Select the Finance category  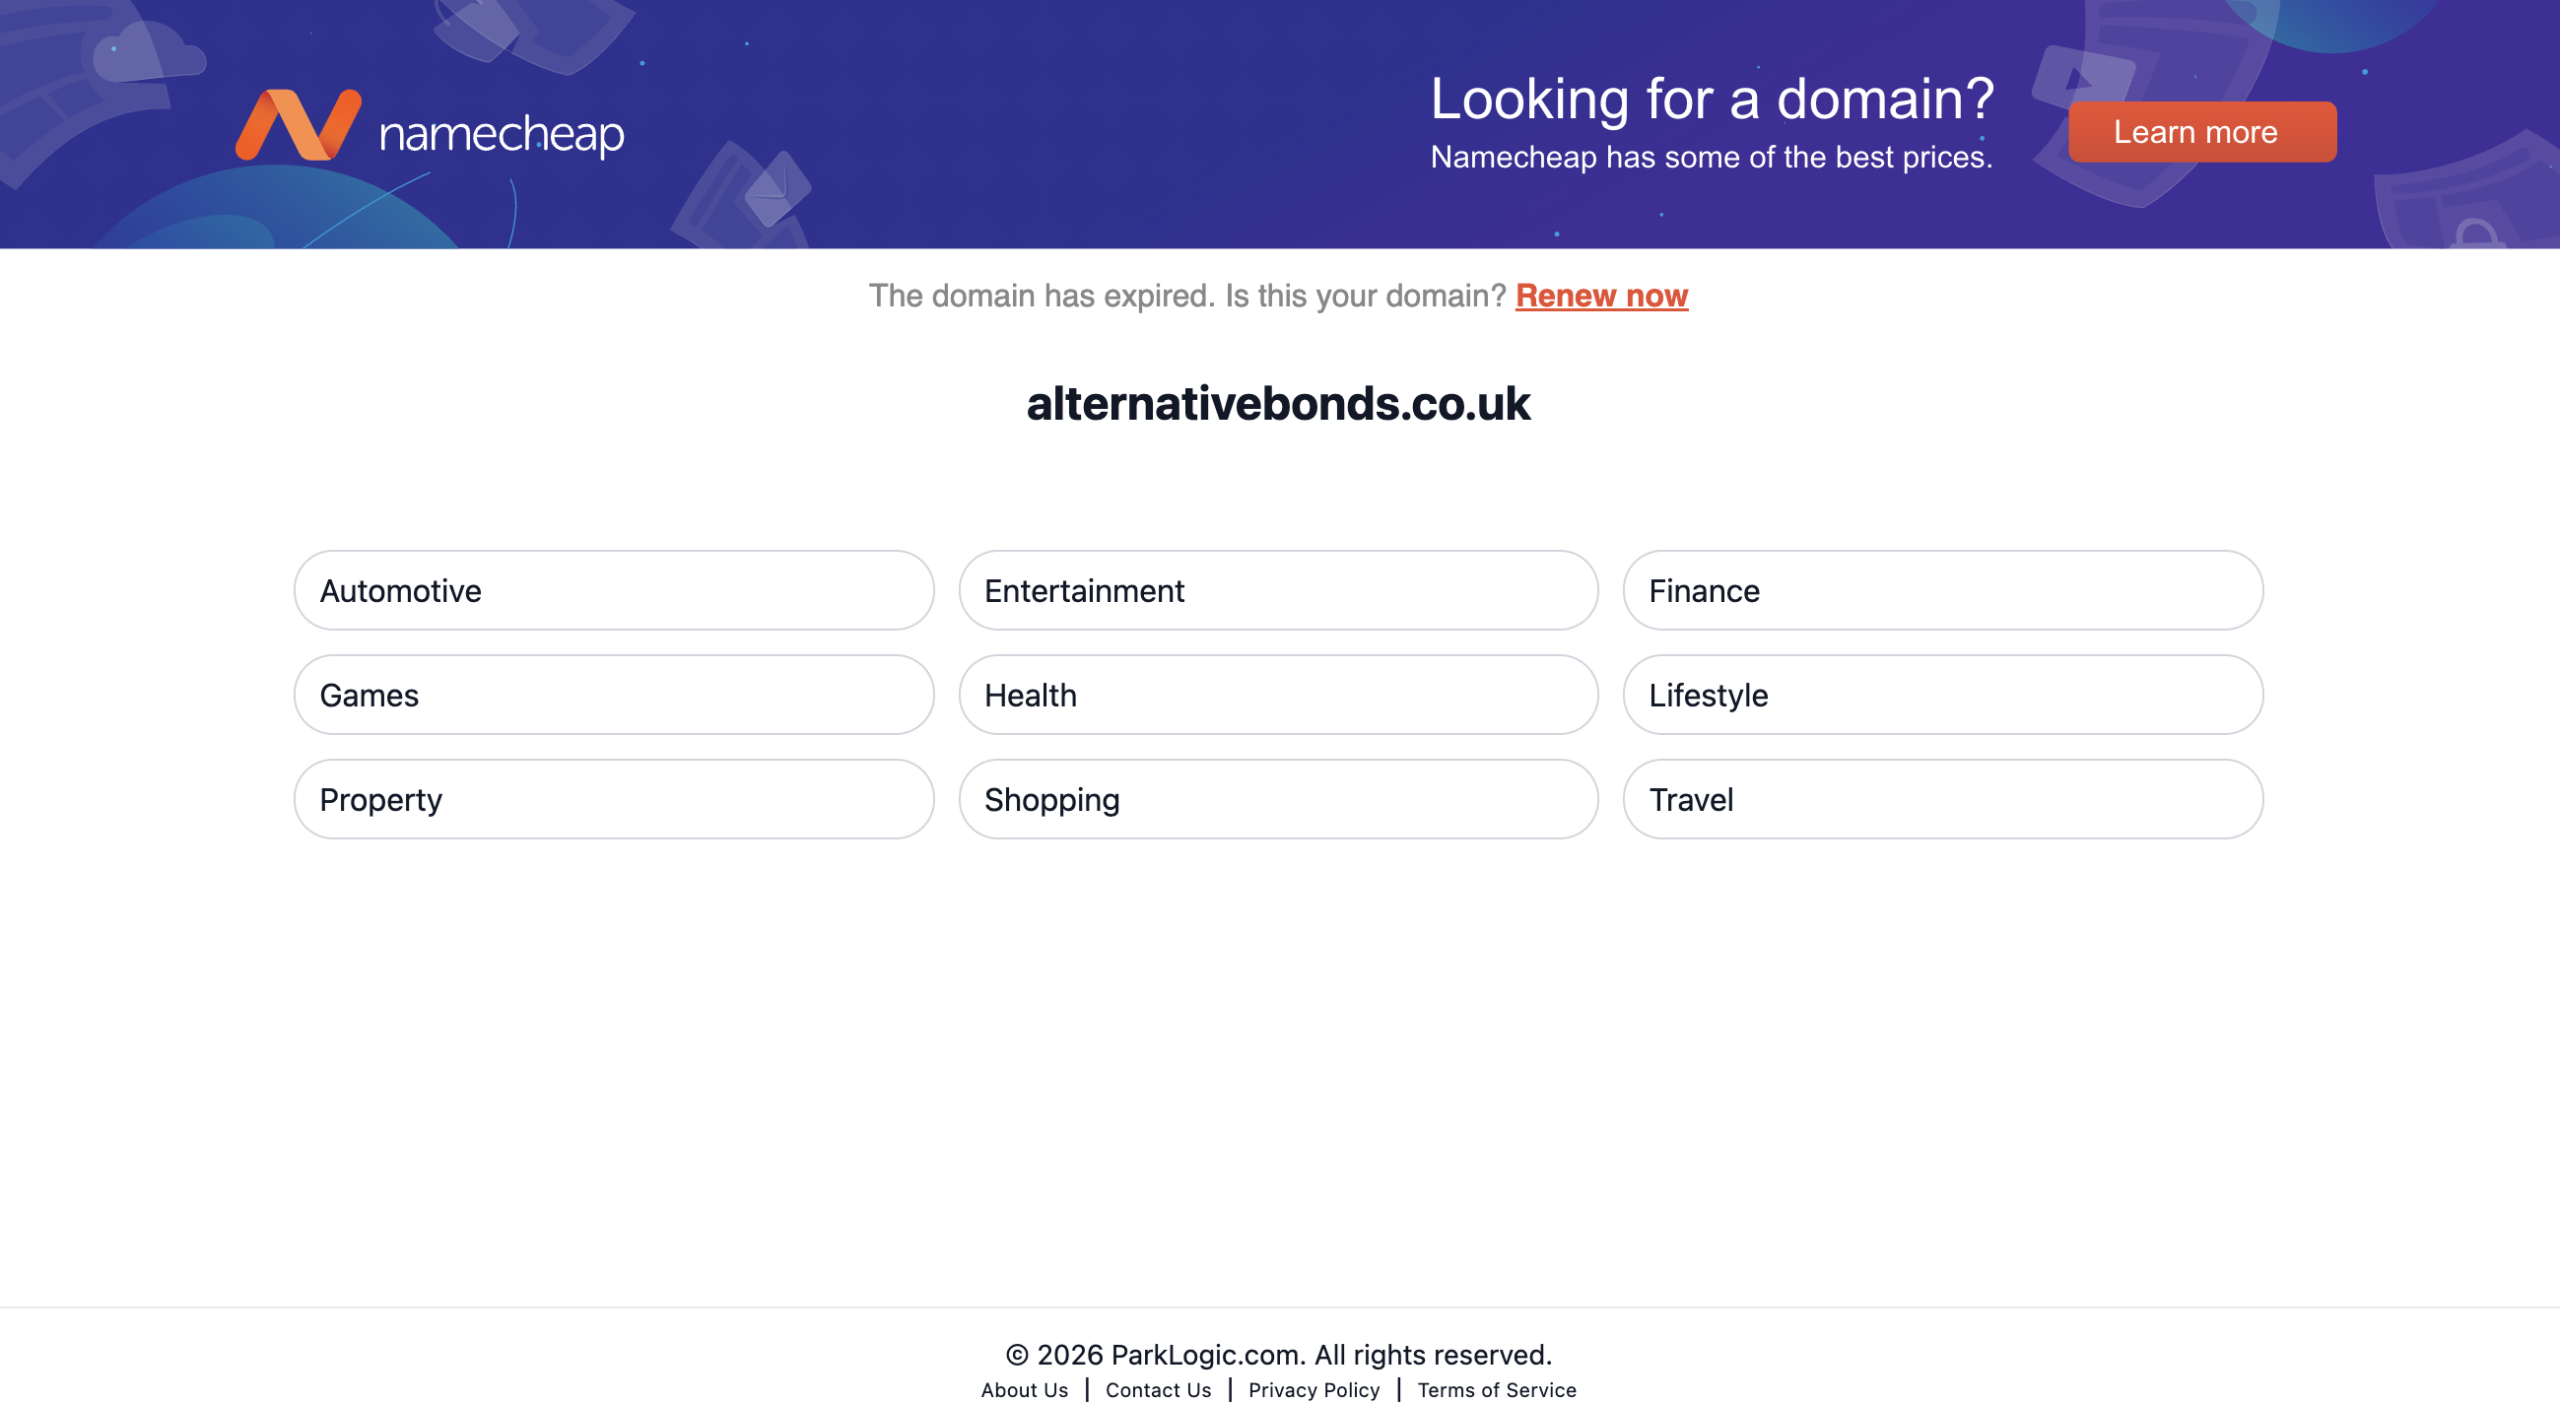[x=1941, y=590]
